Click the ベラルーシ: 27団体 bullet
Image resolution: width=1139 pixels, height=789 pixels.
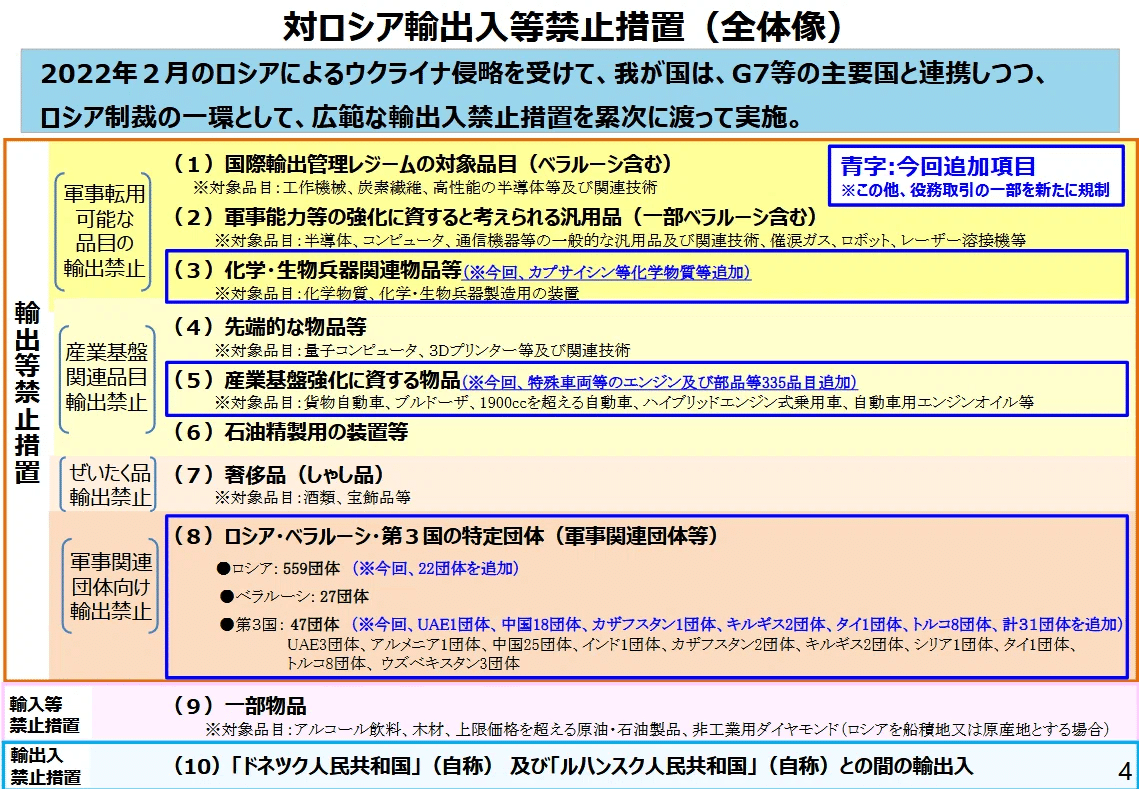point(295,596)
